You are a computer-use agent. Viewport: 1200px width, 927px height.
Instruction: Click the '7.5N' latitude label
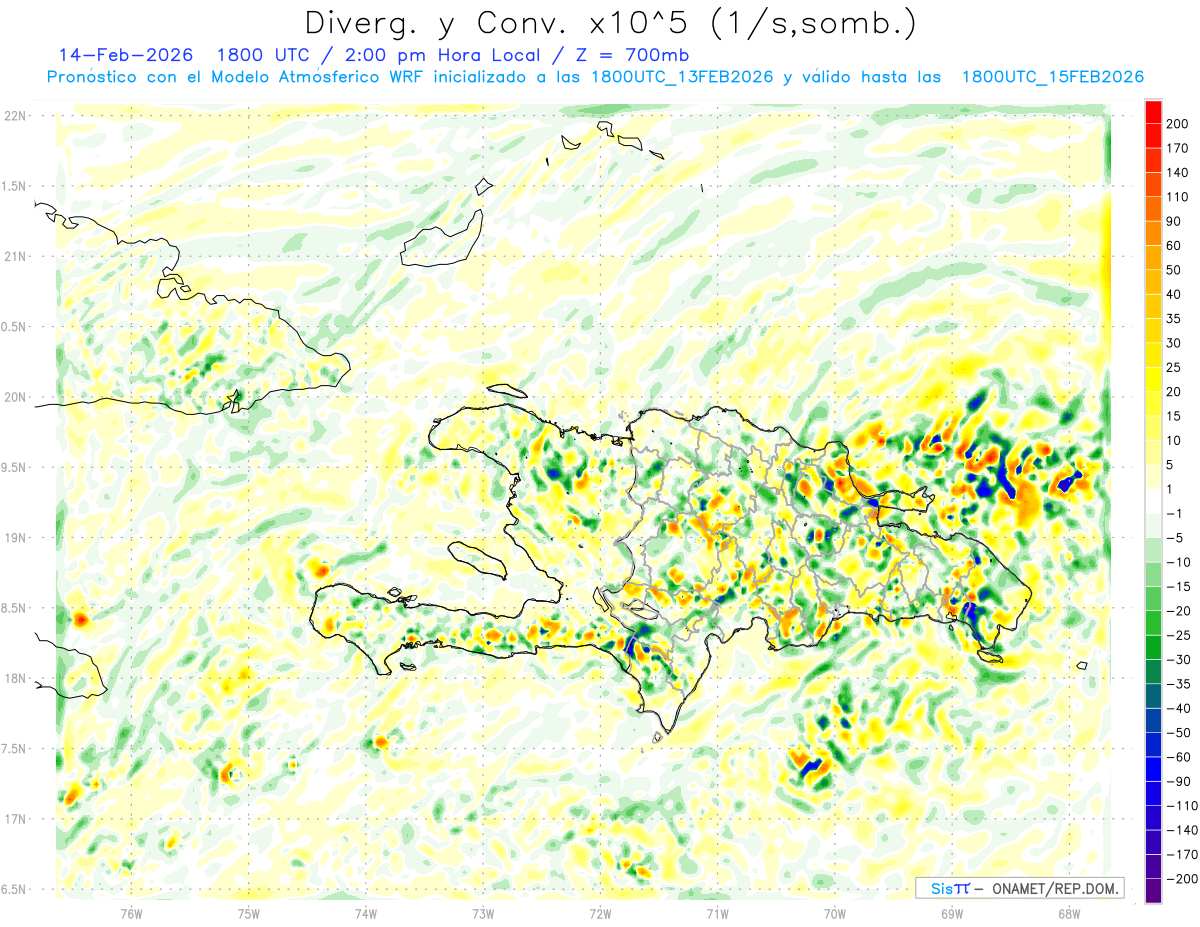tap(15, 749)
